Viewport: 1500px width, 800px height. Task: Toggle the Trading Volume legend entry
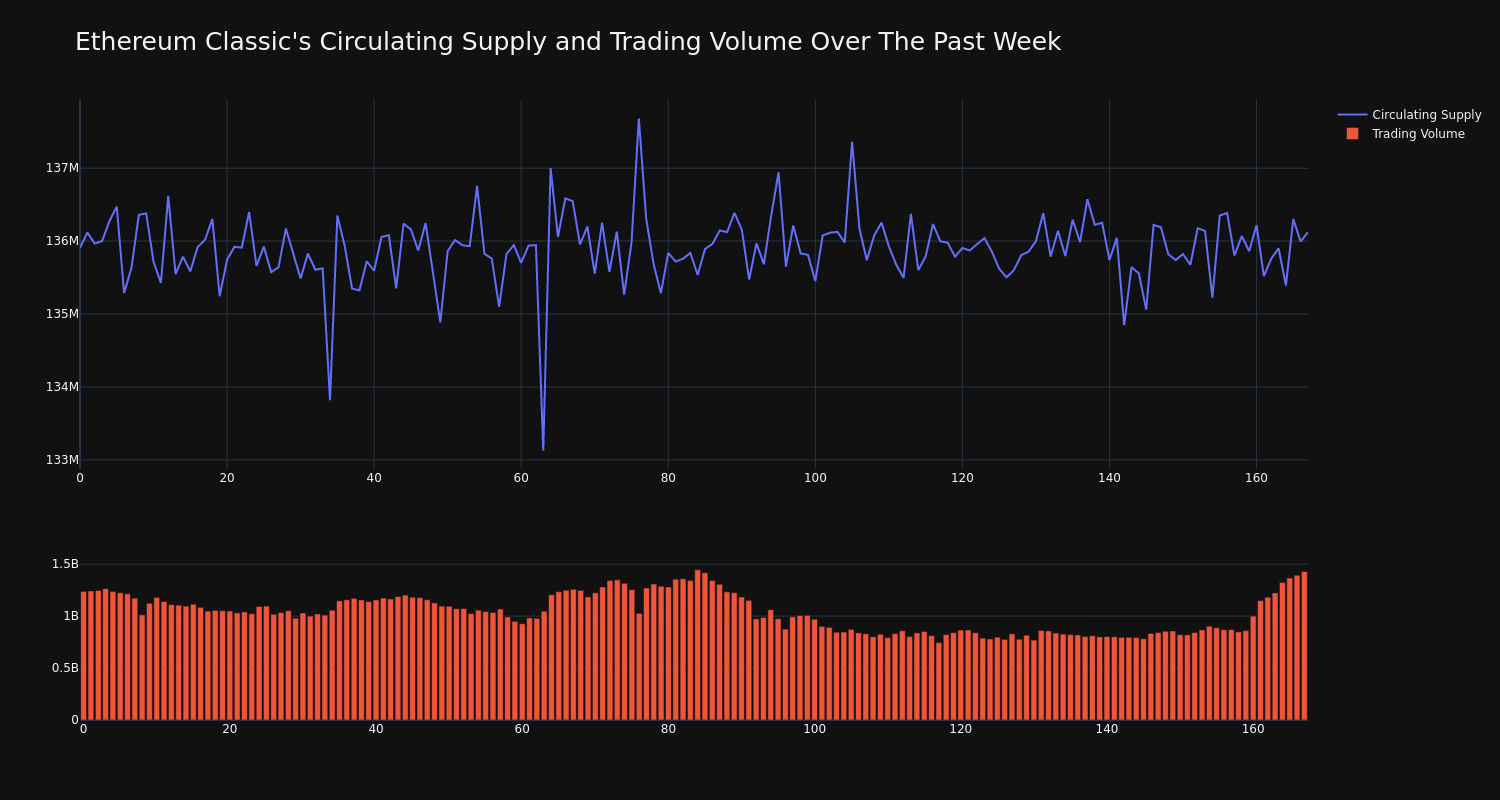(1404, 134)
